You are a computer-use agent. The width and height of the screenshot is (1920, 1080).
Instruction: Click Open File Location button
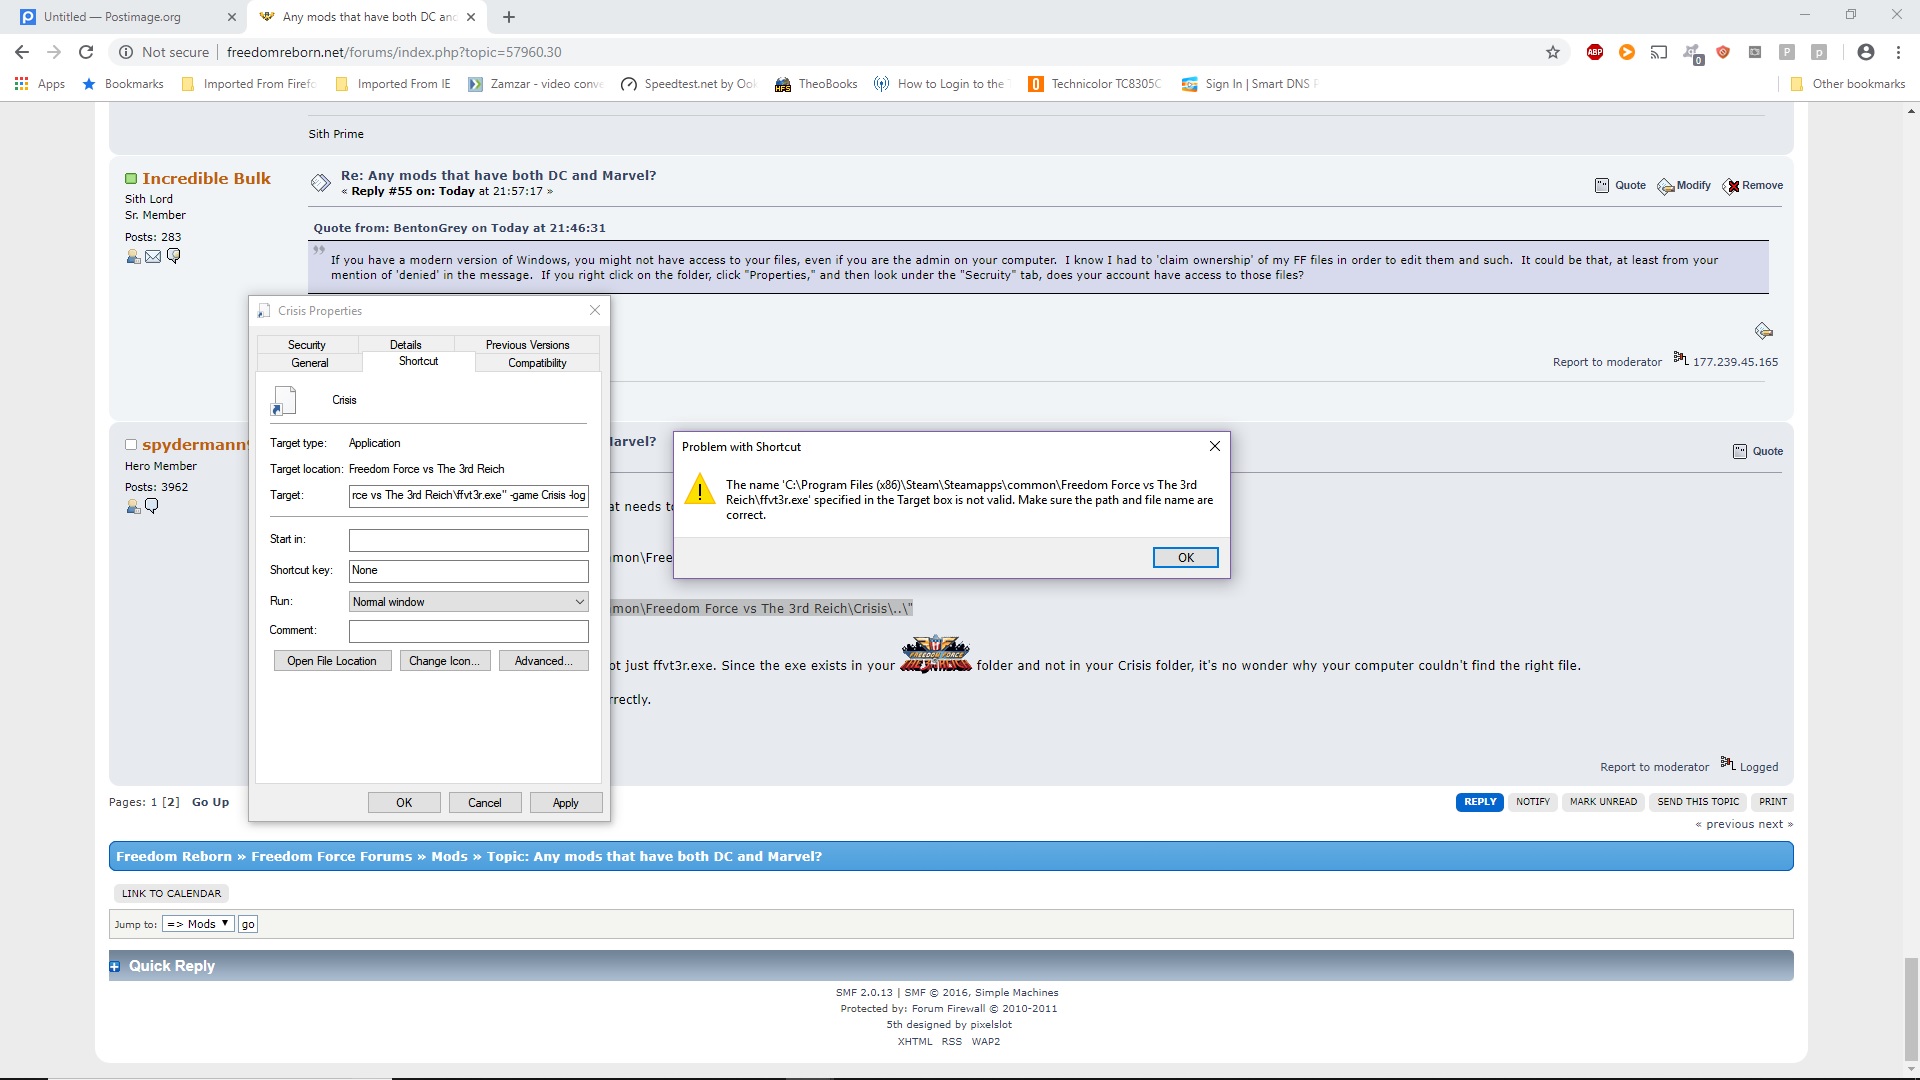pos(332,661)
